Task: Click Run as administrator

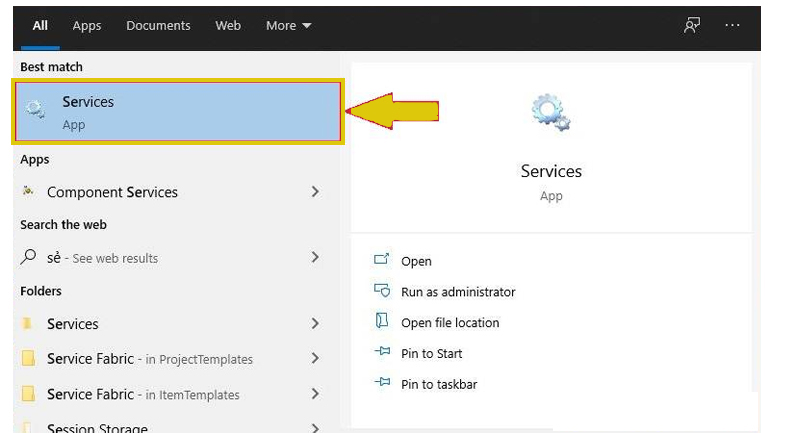Action: pyautogui.click(x=458, y=292)
